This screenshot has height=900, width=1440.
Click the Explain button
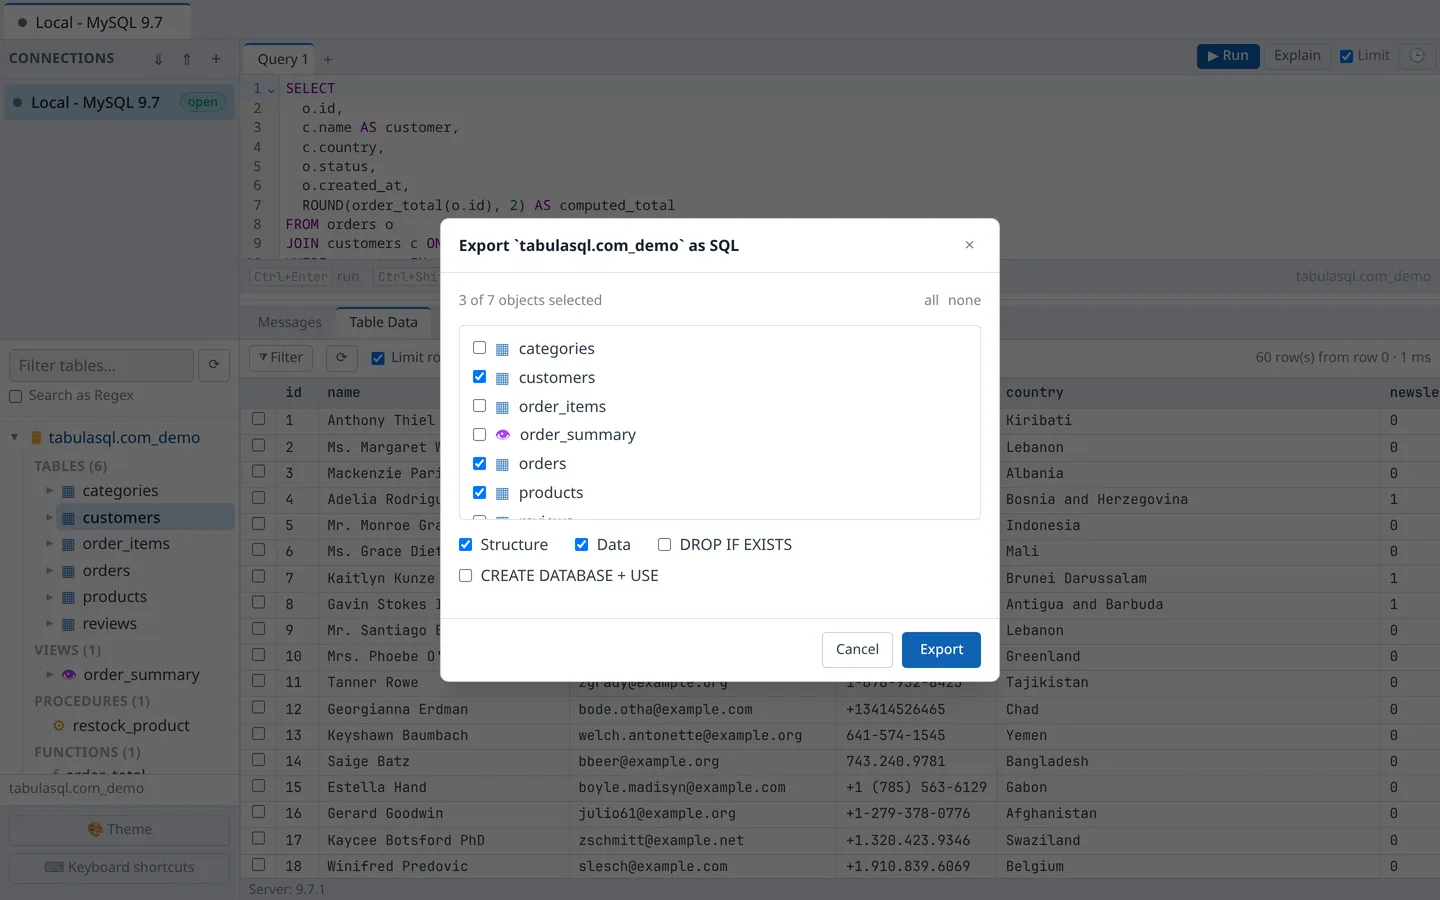1297,56
